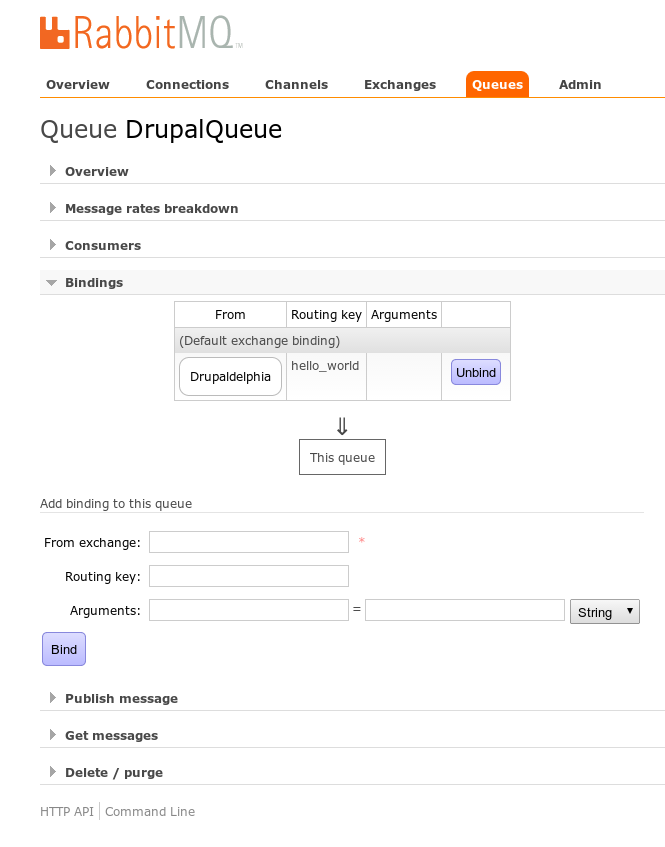Click the Queue DrupalQueue heading

pyautogui.click(x=161, y=130)
